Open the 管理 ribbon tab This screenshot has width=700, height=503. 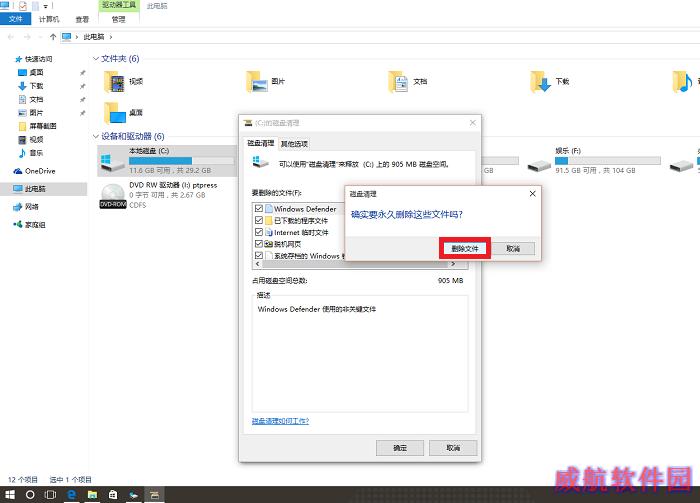click(x=118, y=19)
